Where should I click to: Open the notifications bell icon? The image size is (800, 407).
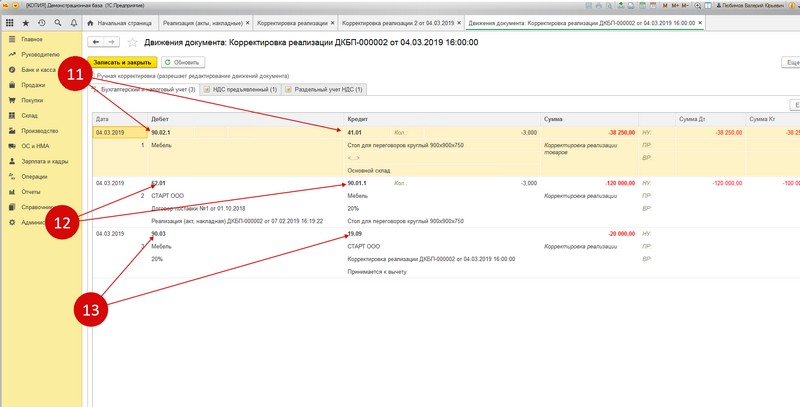click(74, 23)
